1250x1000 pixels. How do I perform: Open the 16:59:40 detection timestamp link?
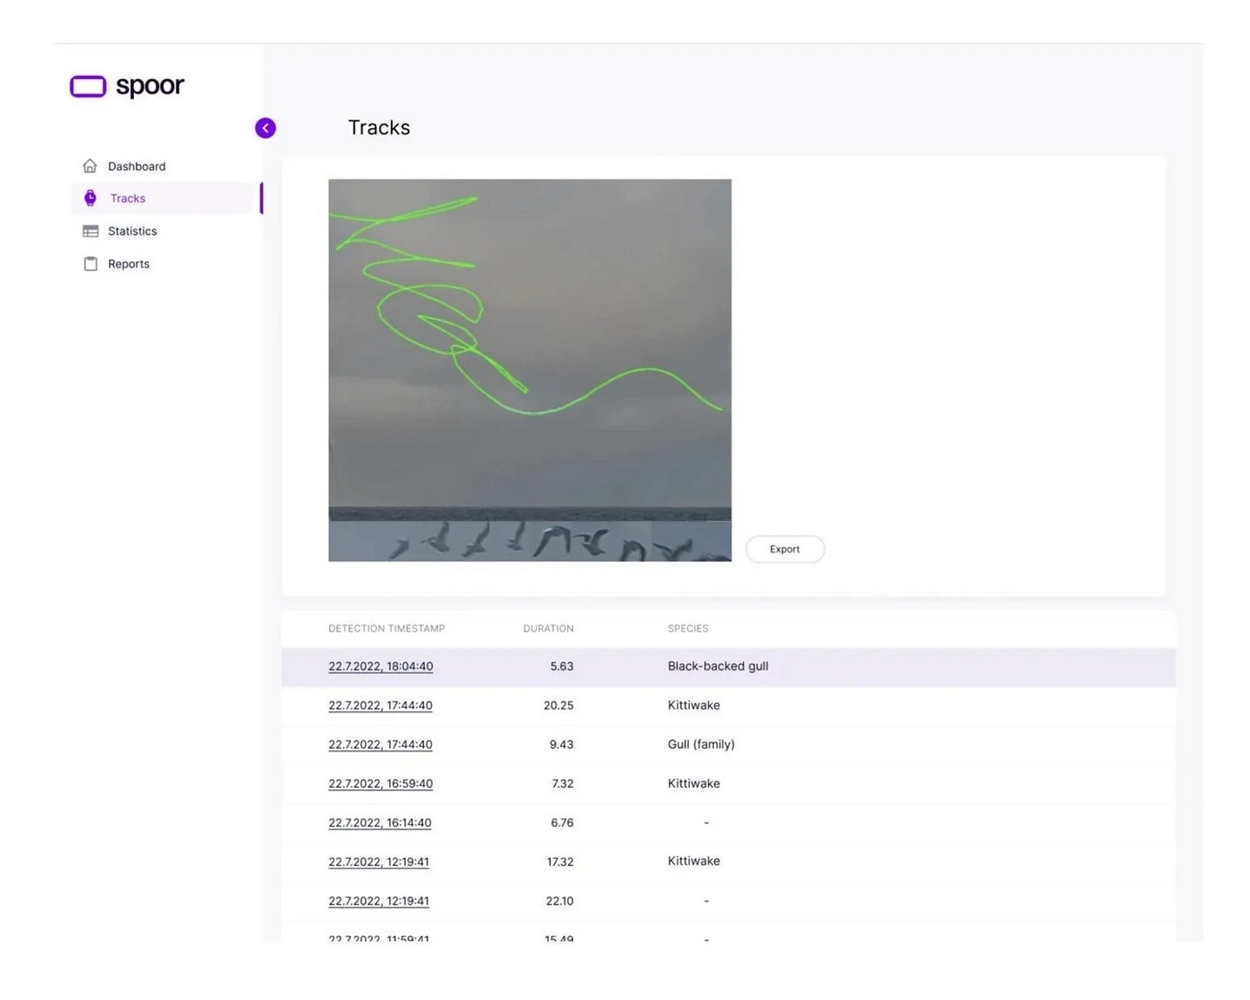380,784
